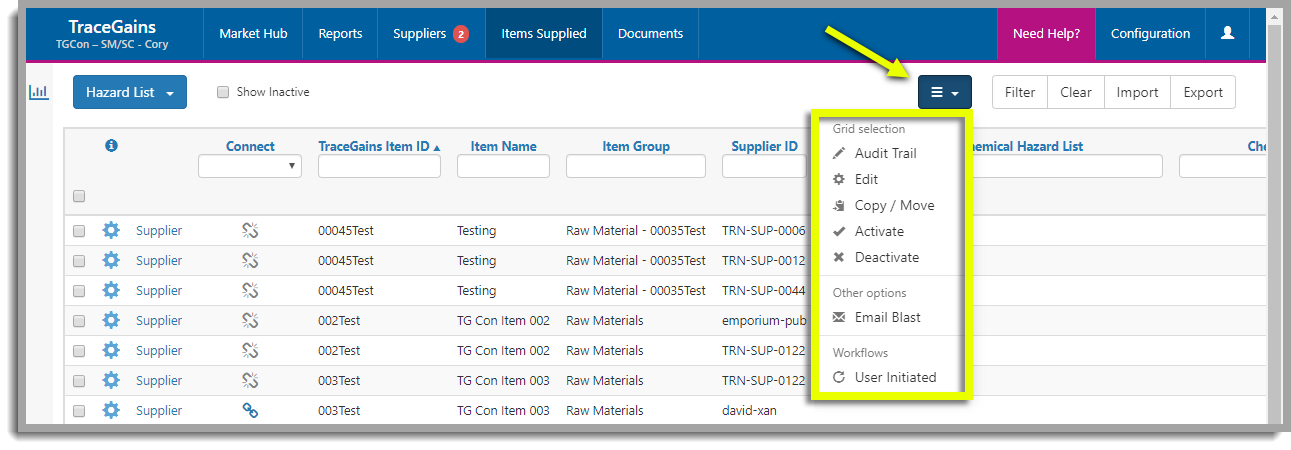Viewport: 1291px width, 450px height.
Task: Open Configuration in top navigation
Action: pos(1150,33)
